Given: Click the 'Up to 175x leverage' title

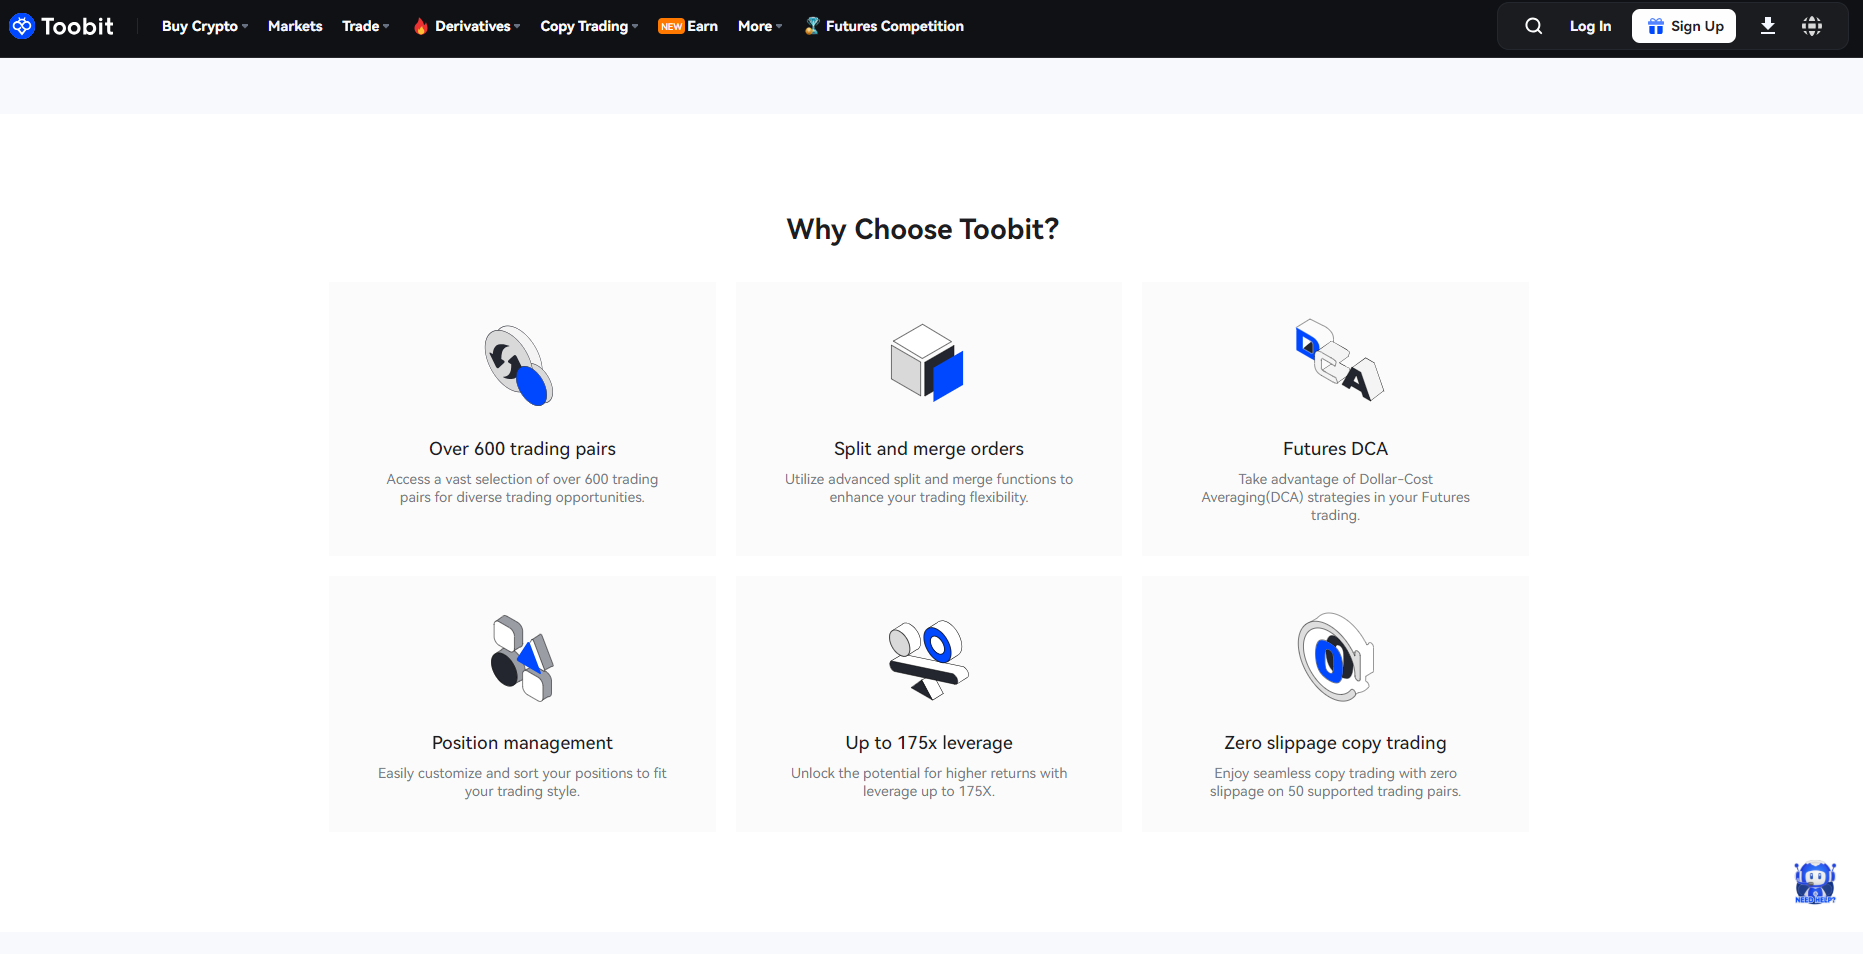Looking at the screenshot, I should [x=929, y=743].
